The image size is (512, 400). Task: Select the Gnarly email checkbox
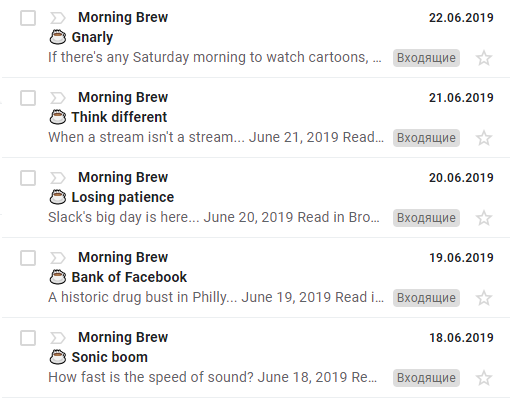pos(28,18)
